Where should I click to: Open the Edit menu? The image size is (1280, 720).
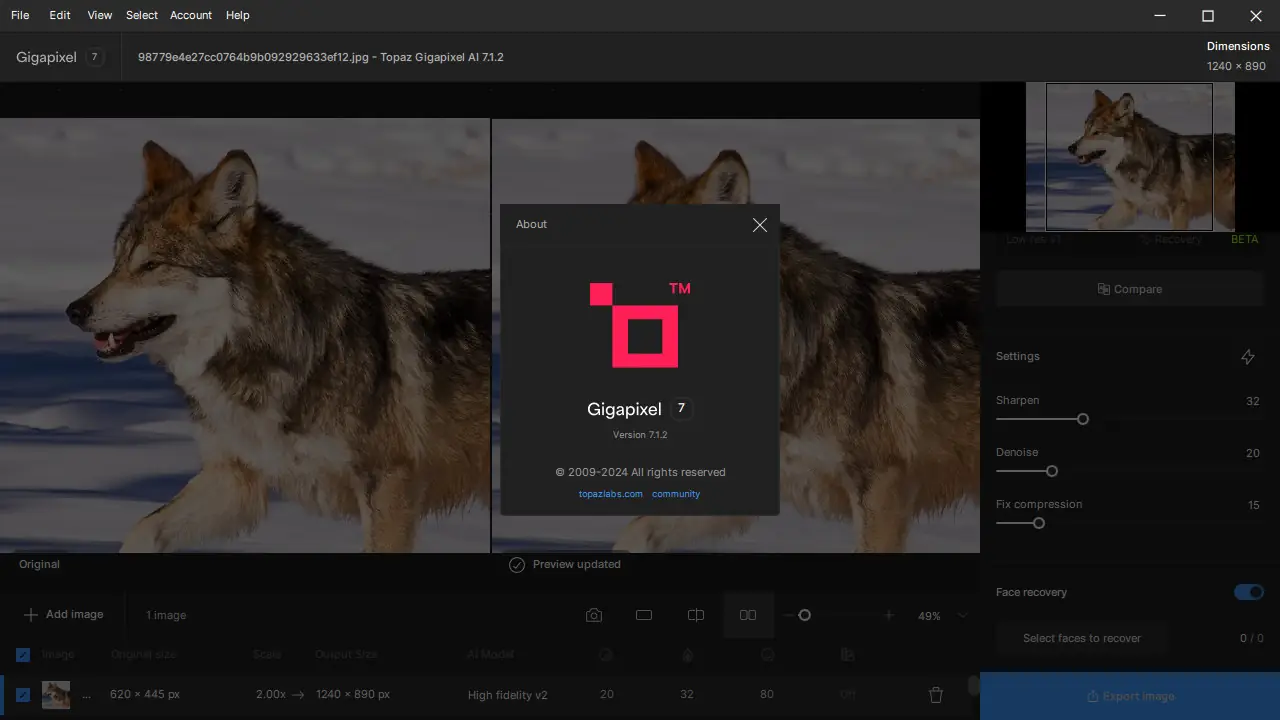[x=60, y=15]
